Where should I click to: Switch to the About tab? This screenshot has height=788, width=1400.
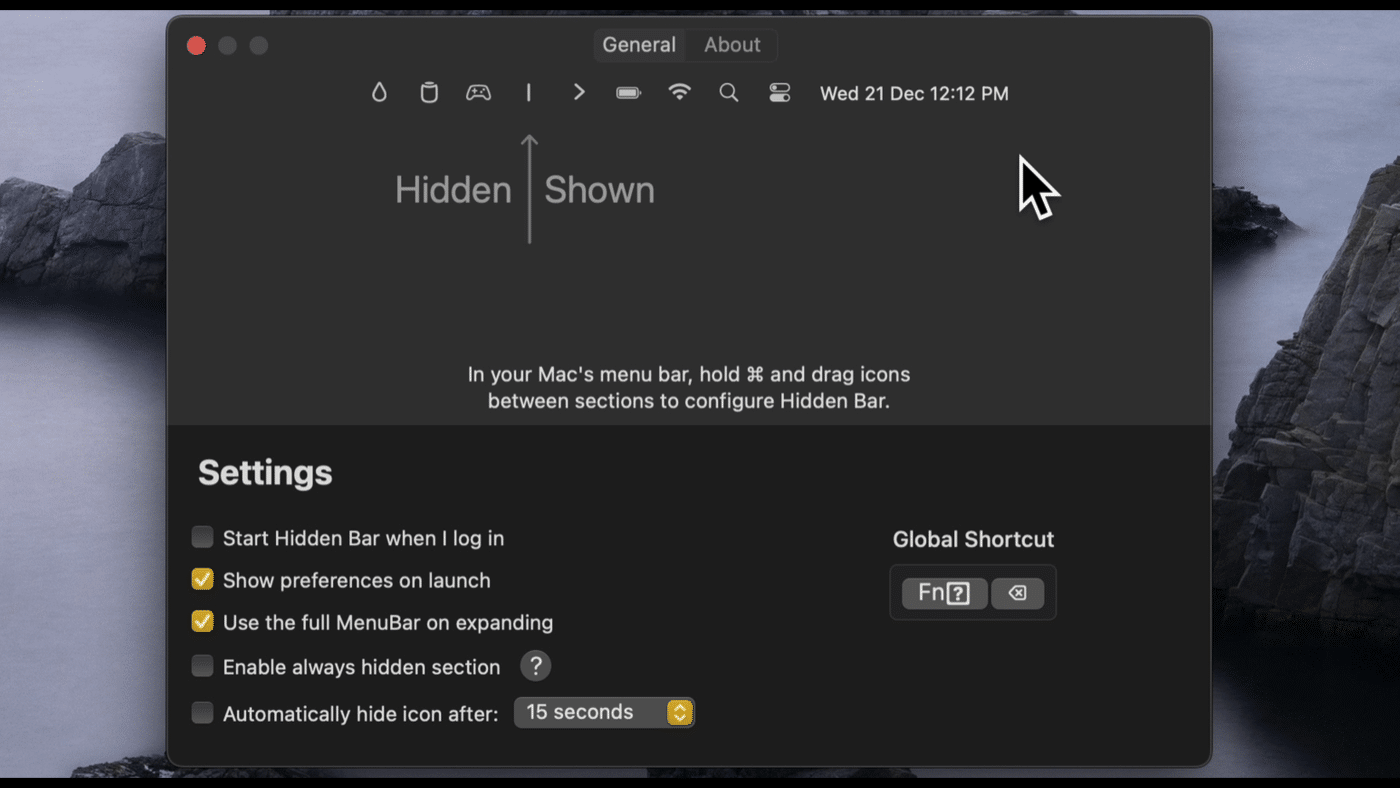tap(732, 45)
